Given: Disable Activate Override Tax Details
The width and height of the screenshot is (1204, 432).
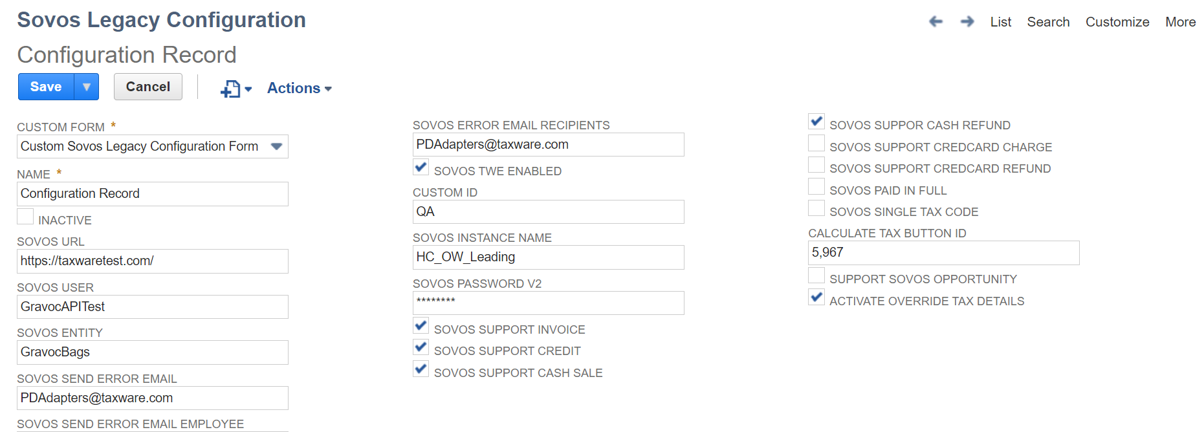Looking at the screenshot, I should click(817, 298).
